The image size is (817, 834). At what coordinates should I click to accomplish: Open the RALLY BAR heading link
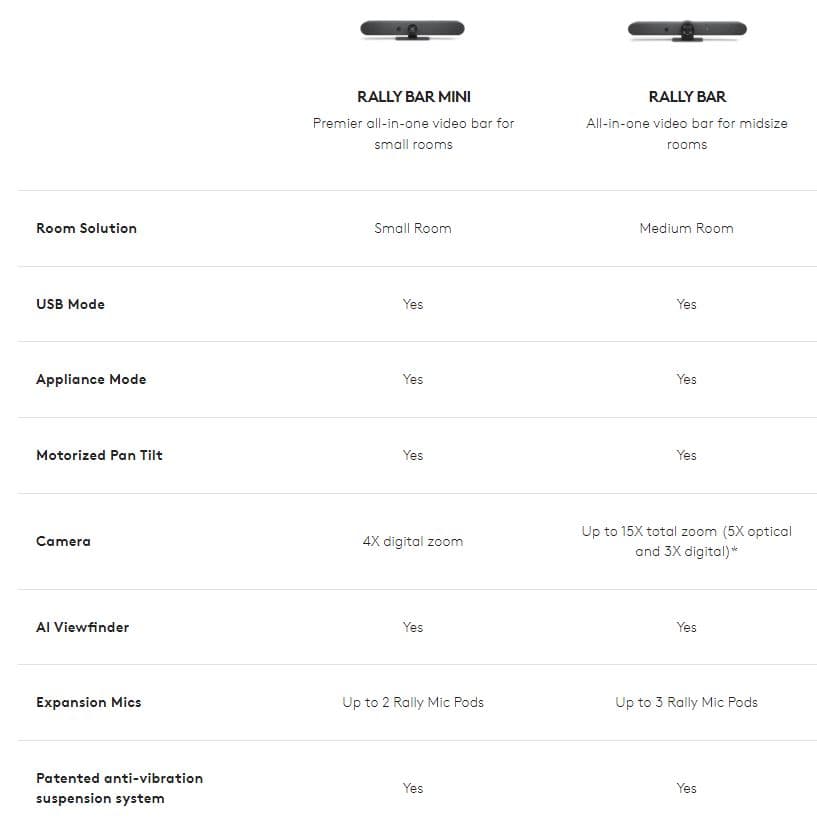pos(687,97)
